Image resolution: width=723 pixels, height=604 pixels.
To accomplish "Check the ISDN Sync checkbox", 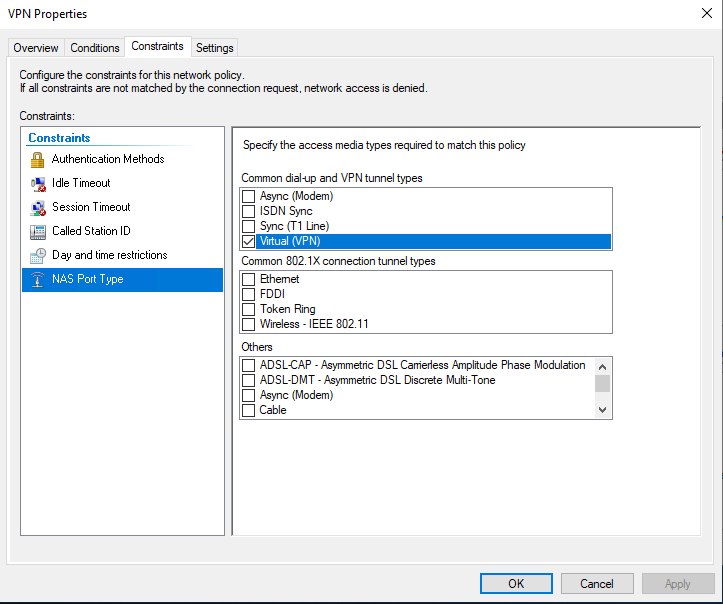I will (x=249, y=211).
